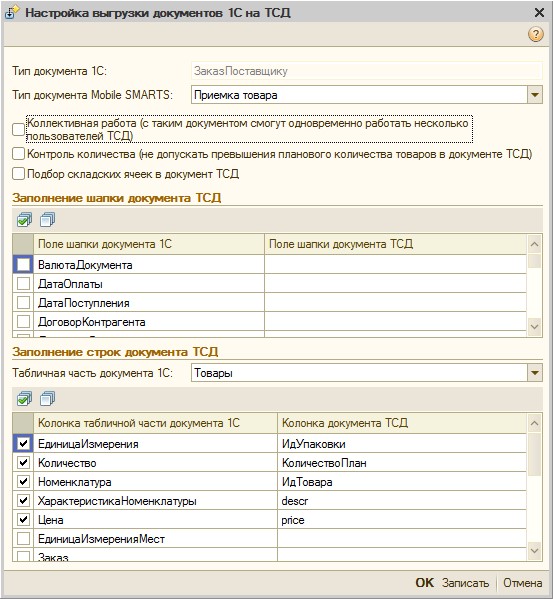Check the ВалютаДокумента row checkbox
Screen dimensions: 553x599
point(23,264)
